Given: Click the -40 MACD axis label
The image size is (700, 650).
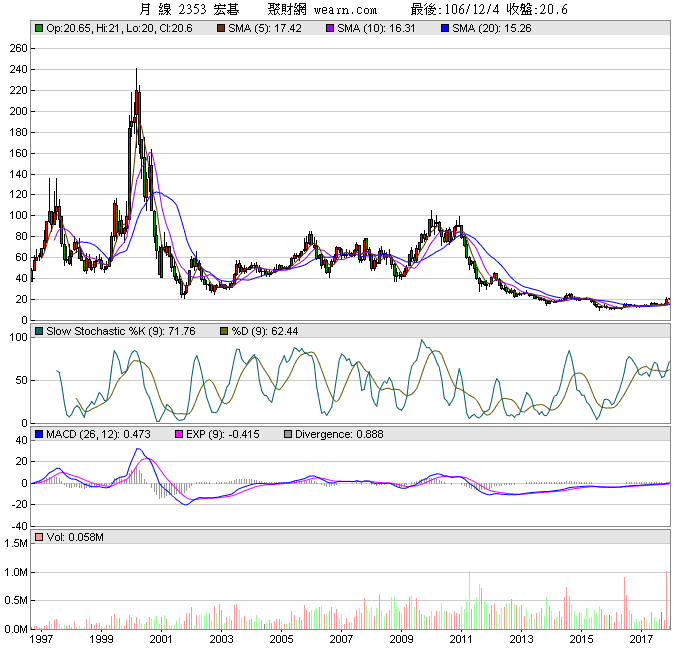Looking at the screenshot, I should point(21,526).
